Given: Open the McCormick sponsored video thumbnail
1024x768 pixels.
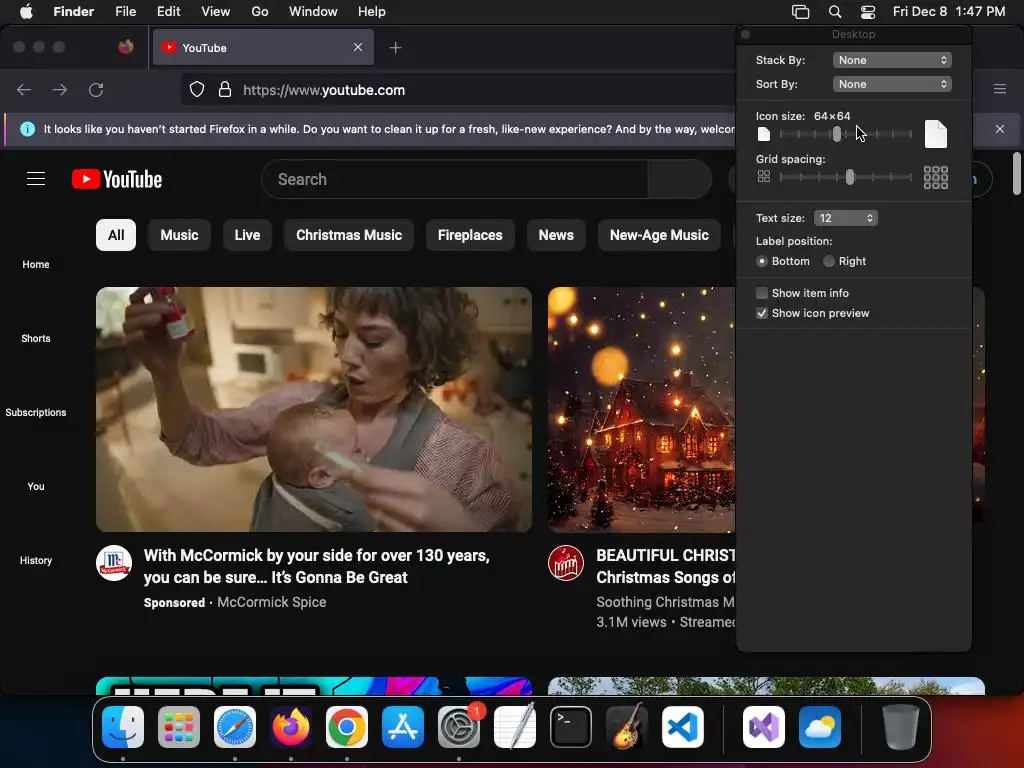Looking at the screenshot, I should coord(314,409).
